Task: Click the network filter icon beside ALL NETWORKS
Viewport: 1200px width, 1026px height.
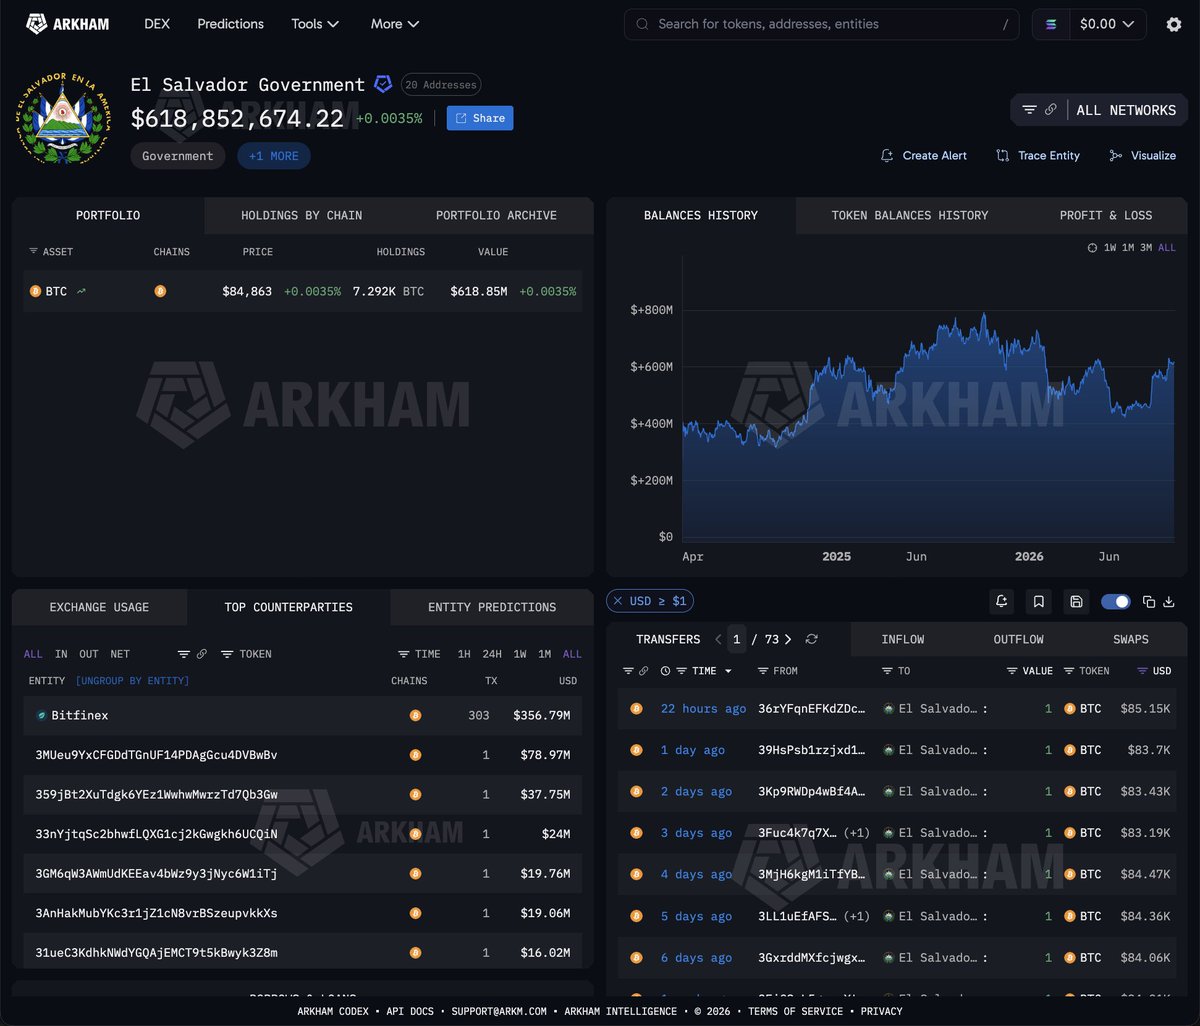Action: tap(1029, 110)
